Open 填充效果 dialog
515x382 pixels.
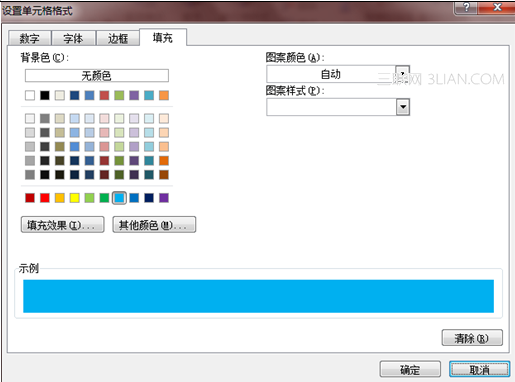(x=62, y=225)
